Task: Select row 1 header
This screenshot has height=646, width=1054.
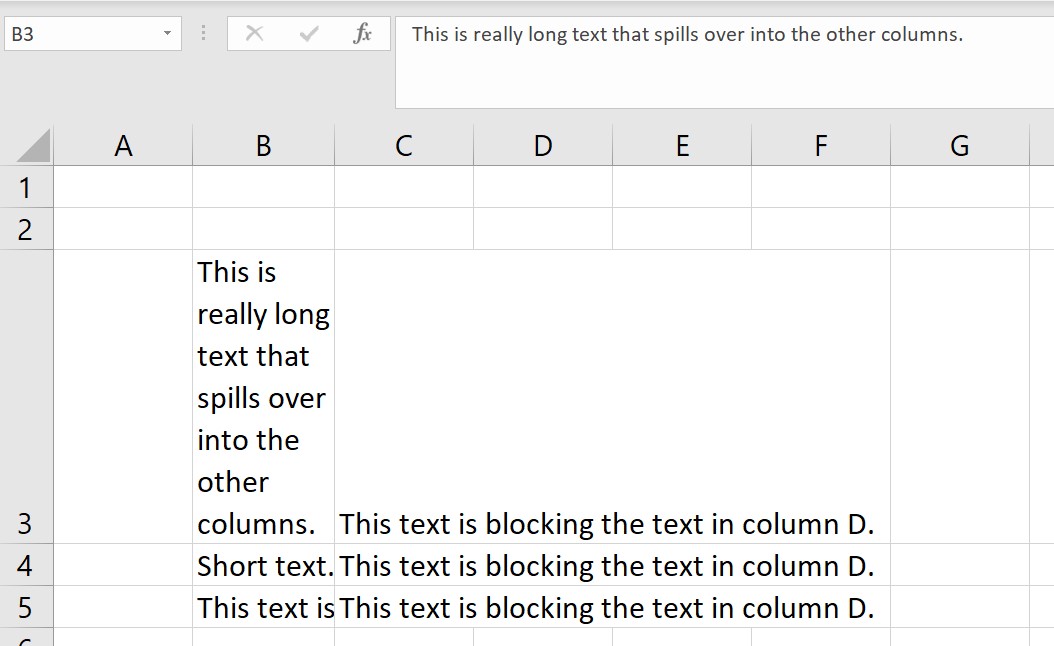Action: point(27,187)
